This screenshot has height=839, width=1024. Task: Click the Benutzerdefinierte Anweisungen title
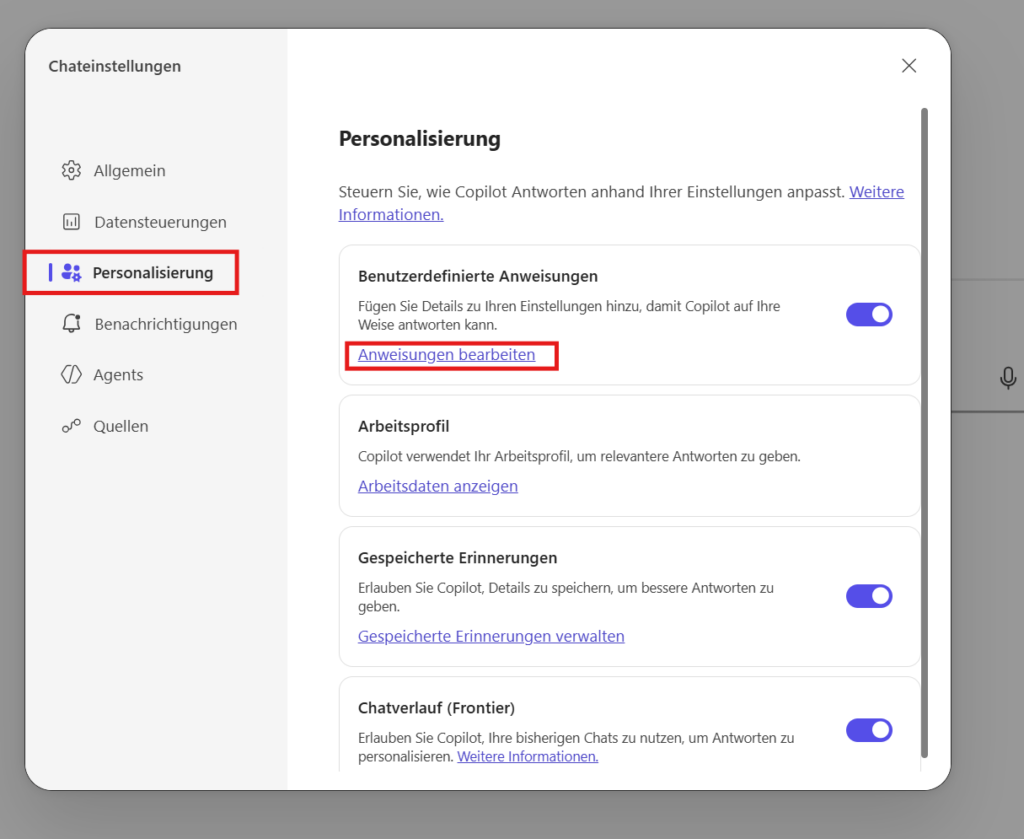tap(477, 276)
